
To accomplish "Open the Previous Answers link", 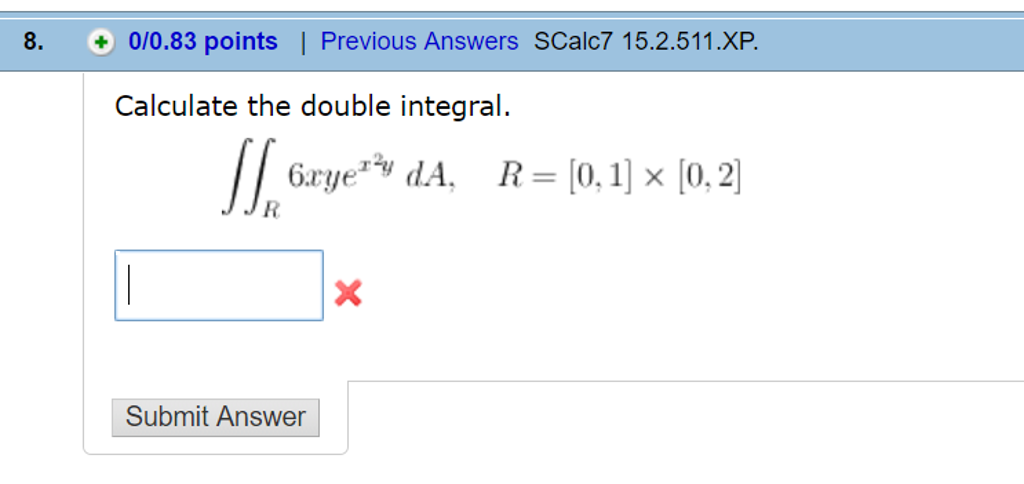I will (419, 42).
